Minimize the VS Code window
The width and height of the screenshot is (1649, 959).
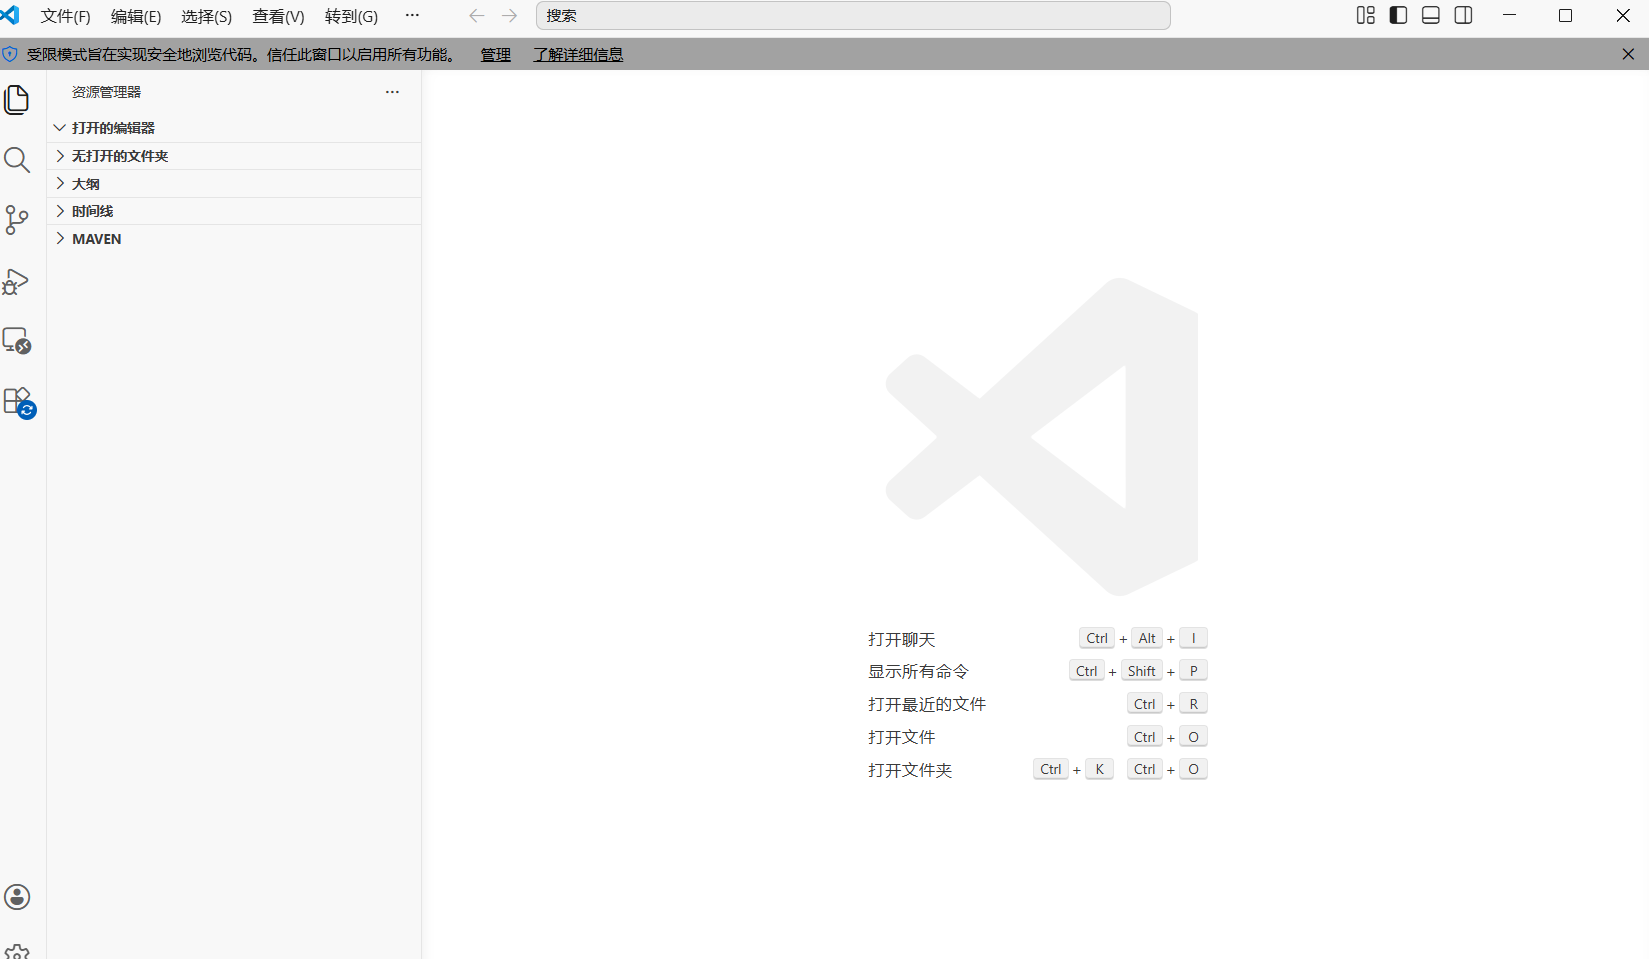1510,15
